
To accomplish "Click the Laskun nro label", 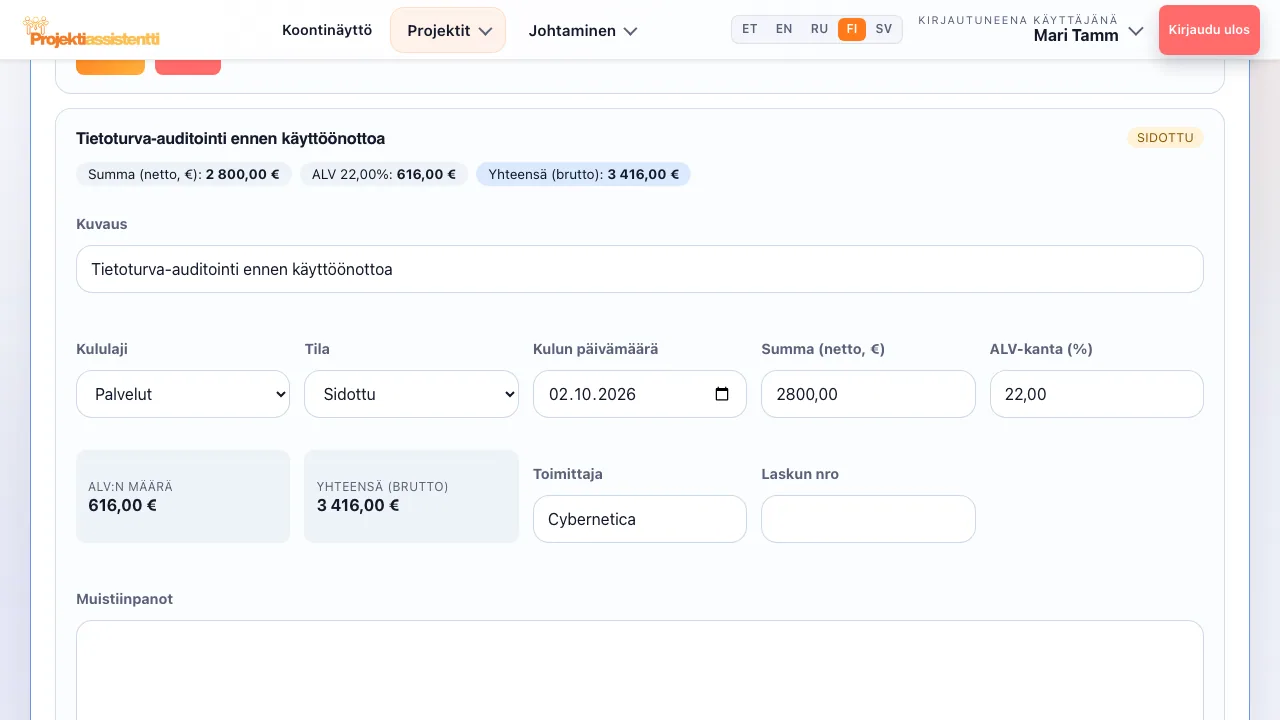I will click(x=800, y=474).
